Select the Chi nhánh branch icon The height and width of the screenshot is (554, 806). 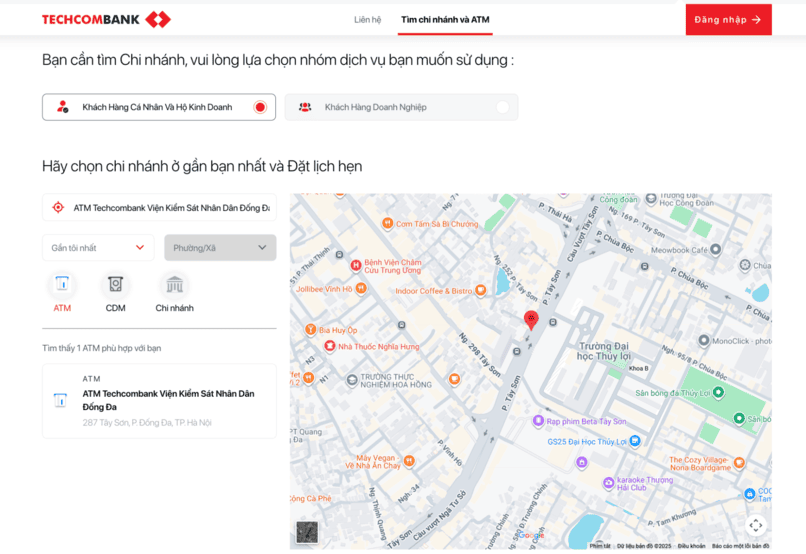tap(174, 284)
